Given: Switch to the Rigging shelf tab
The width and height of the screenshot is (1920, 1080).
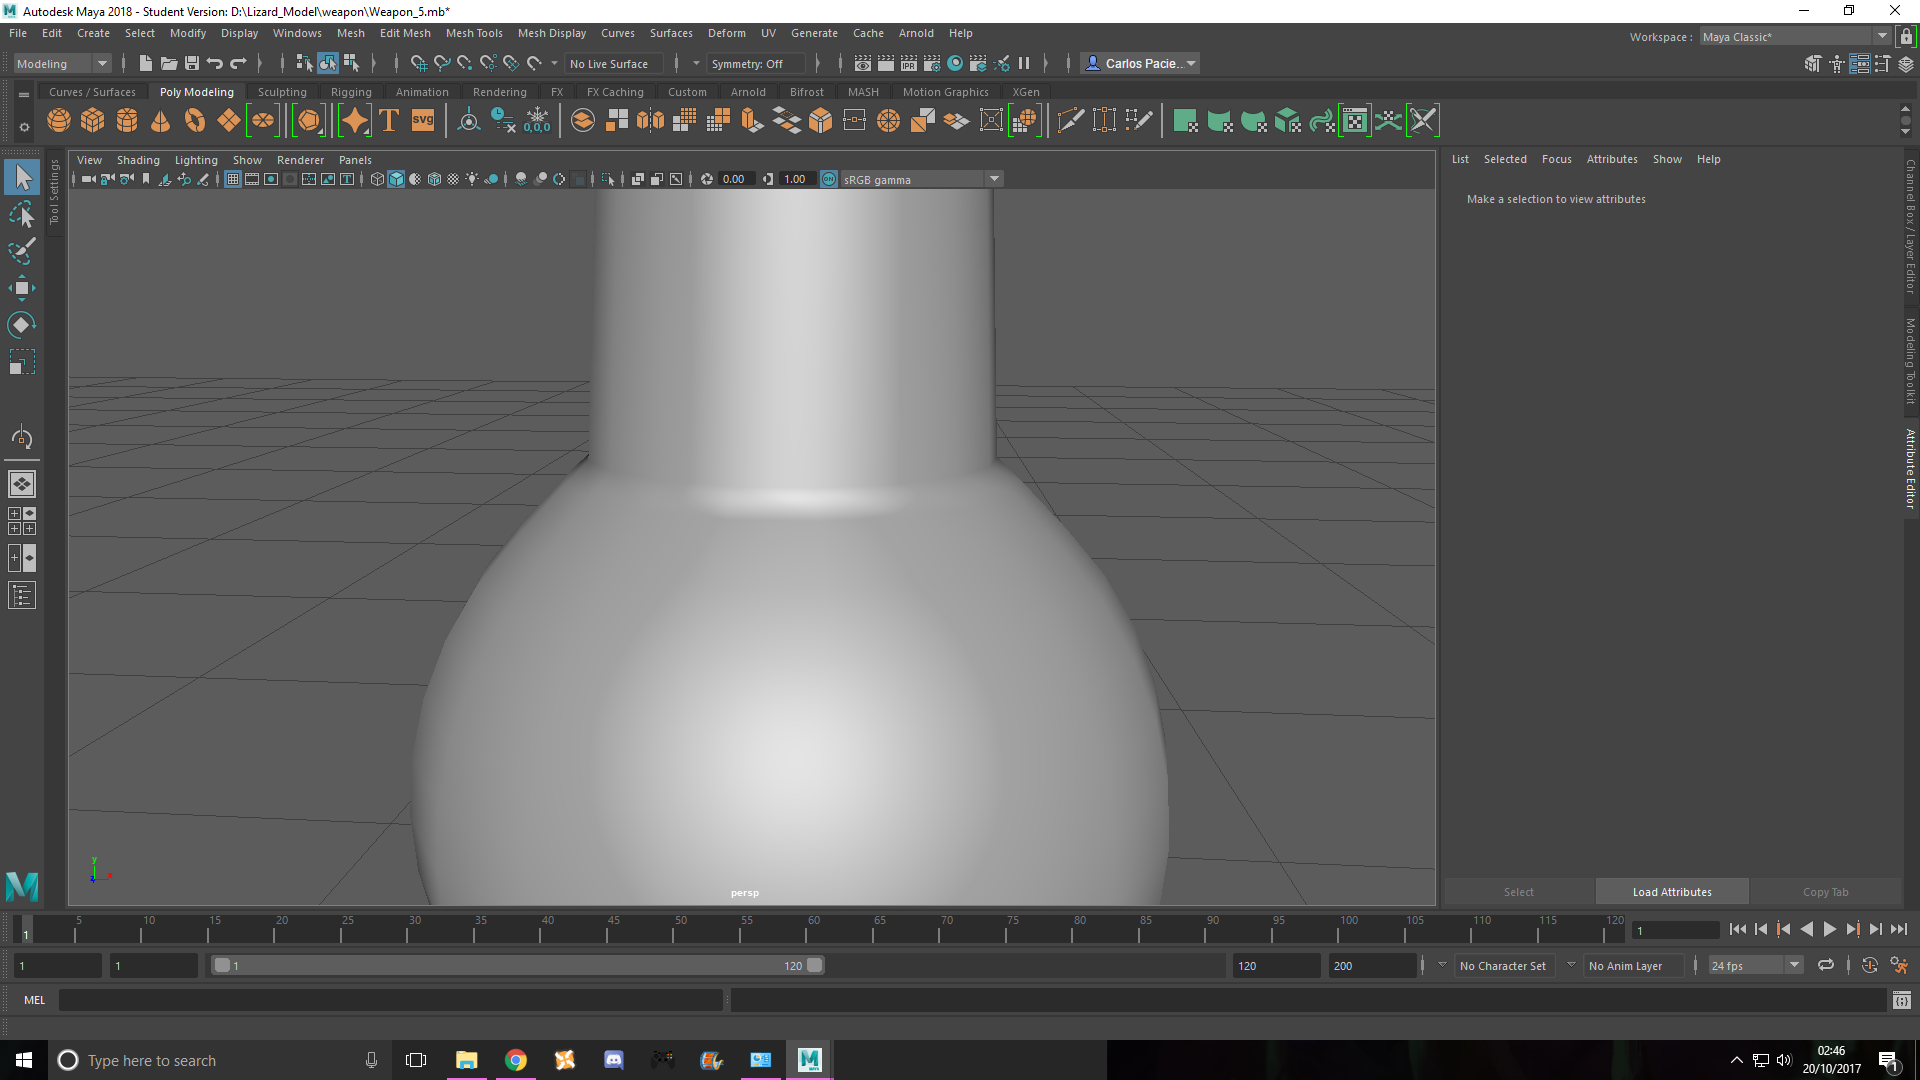Looking at the screenshot, I should (x=351, y=91).
